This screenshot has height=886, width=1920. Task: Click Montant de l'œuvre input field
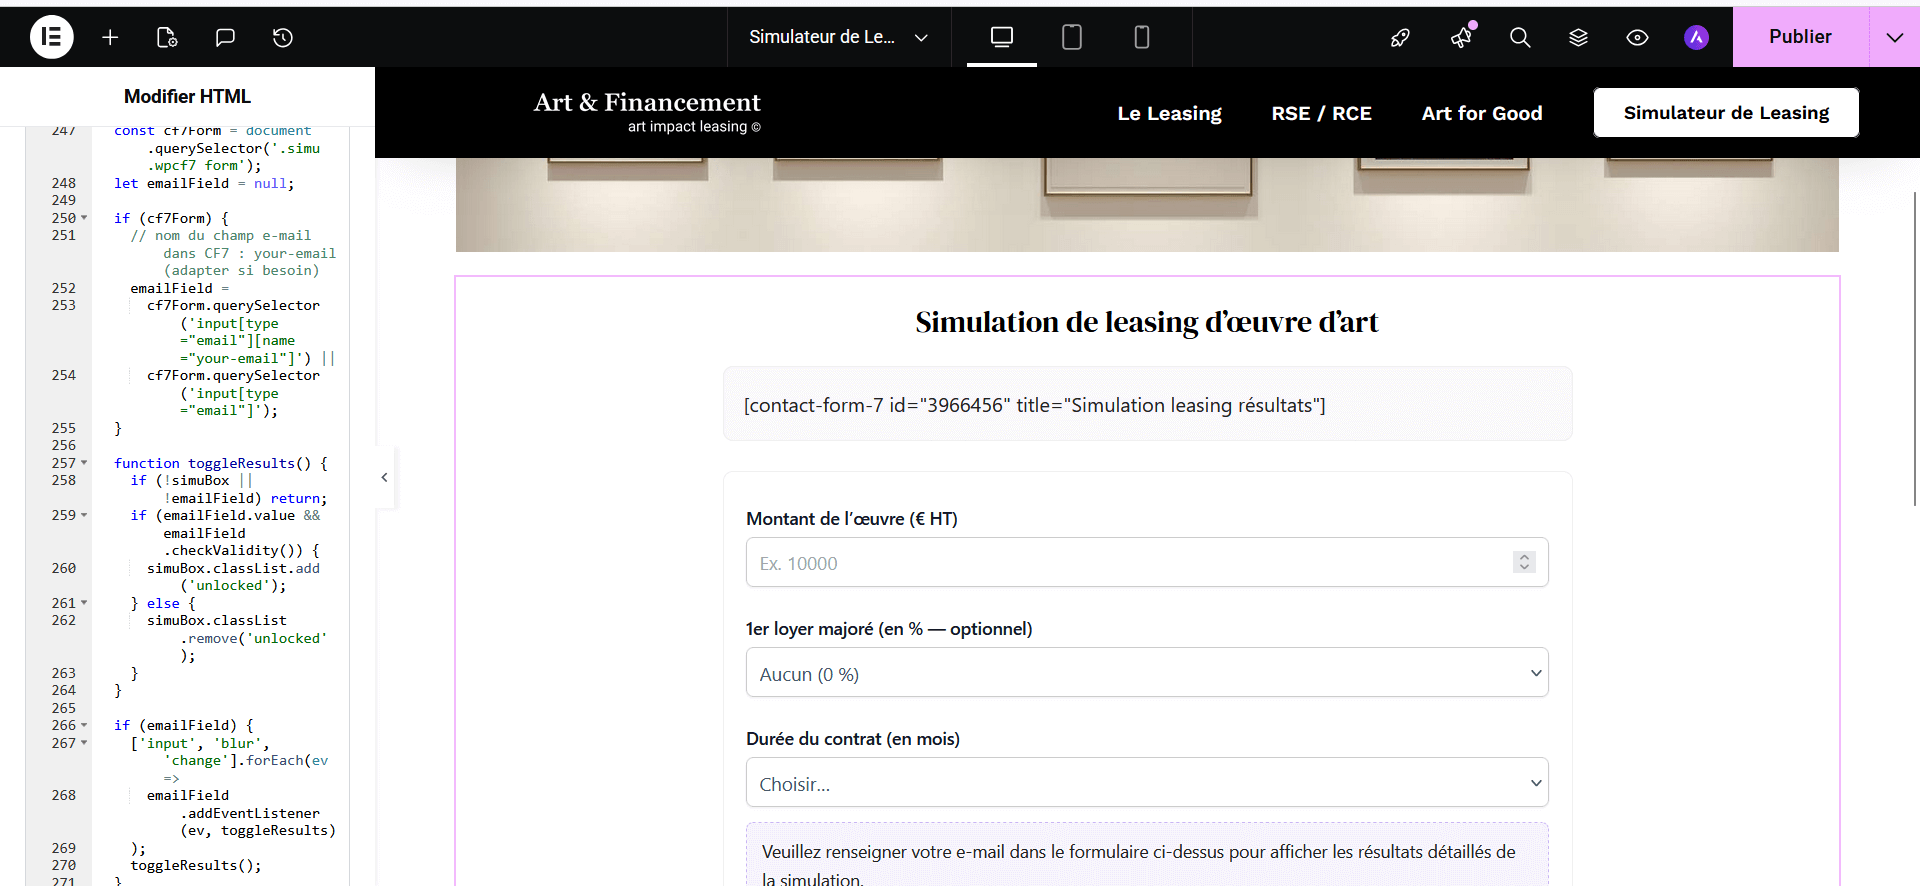pyautogui.click(x=1147, y=562)
